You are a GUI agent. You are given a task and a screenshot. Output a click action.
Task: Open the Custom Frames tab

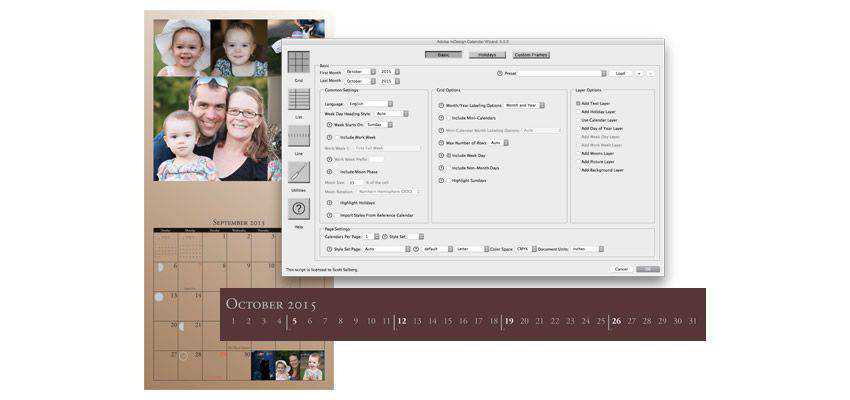click(x=531, y=55)
